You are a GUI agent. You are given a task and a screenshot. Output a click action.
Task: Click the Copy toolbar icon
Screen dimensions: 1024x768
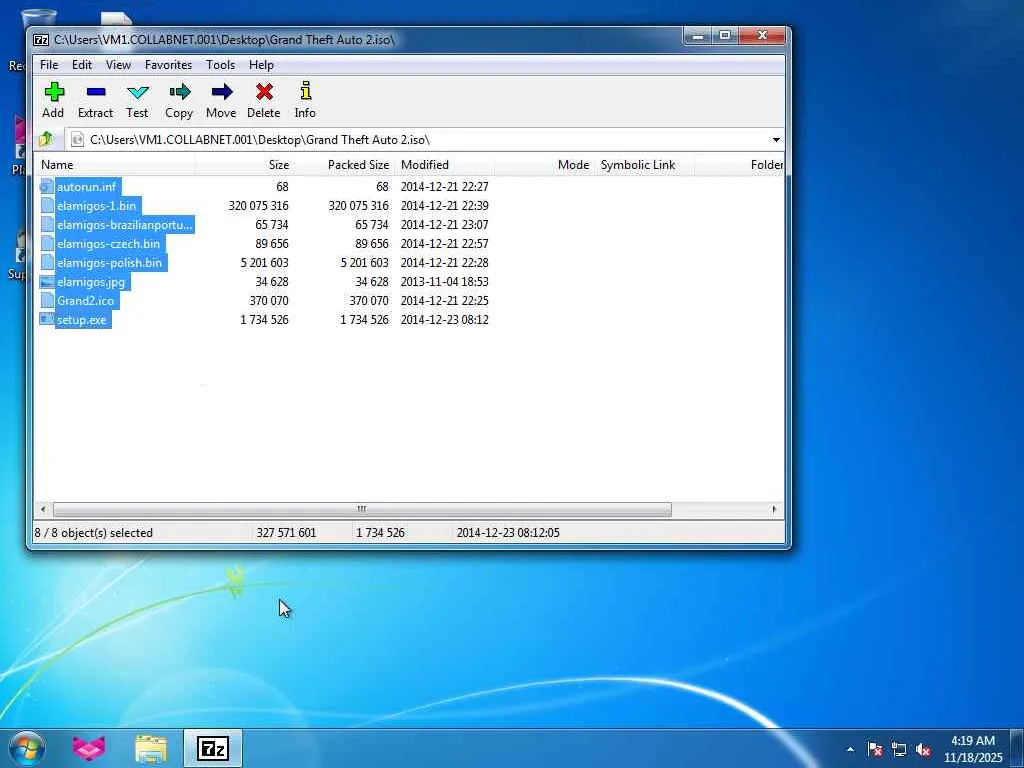179,92
